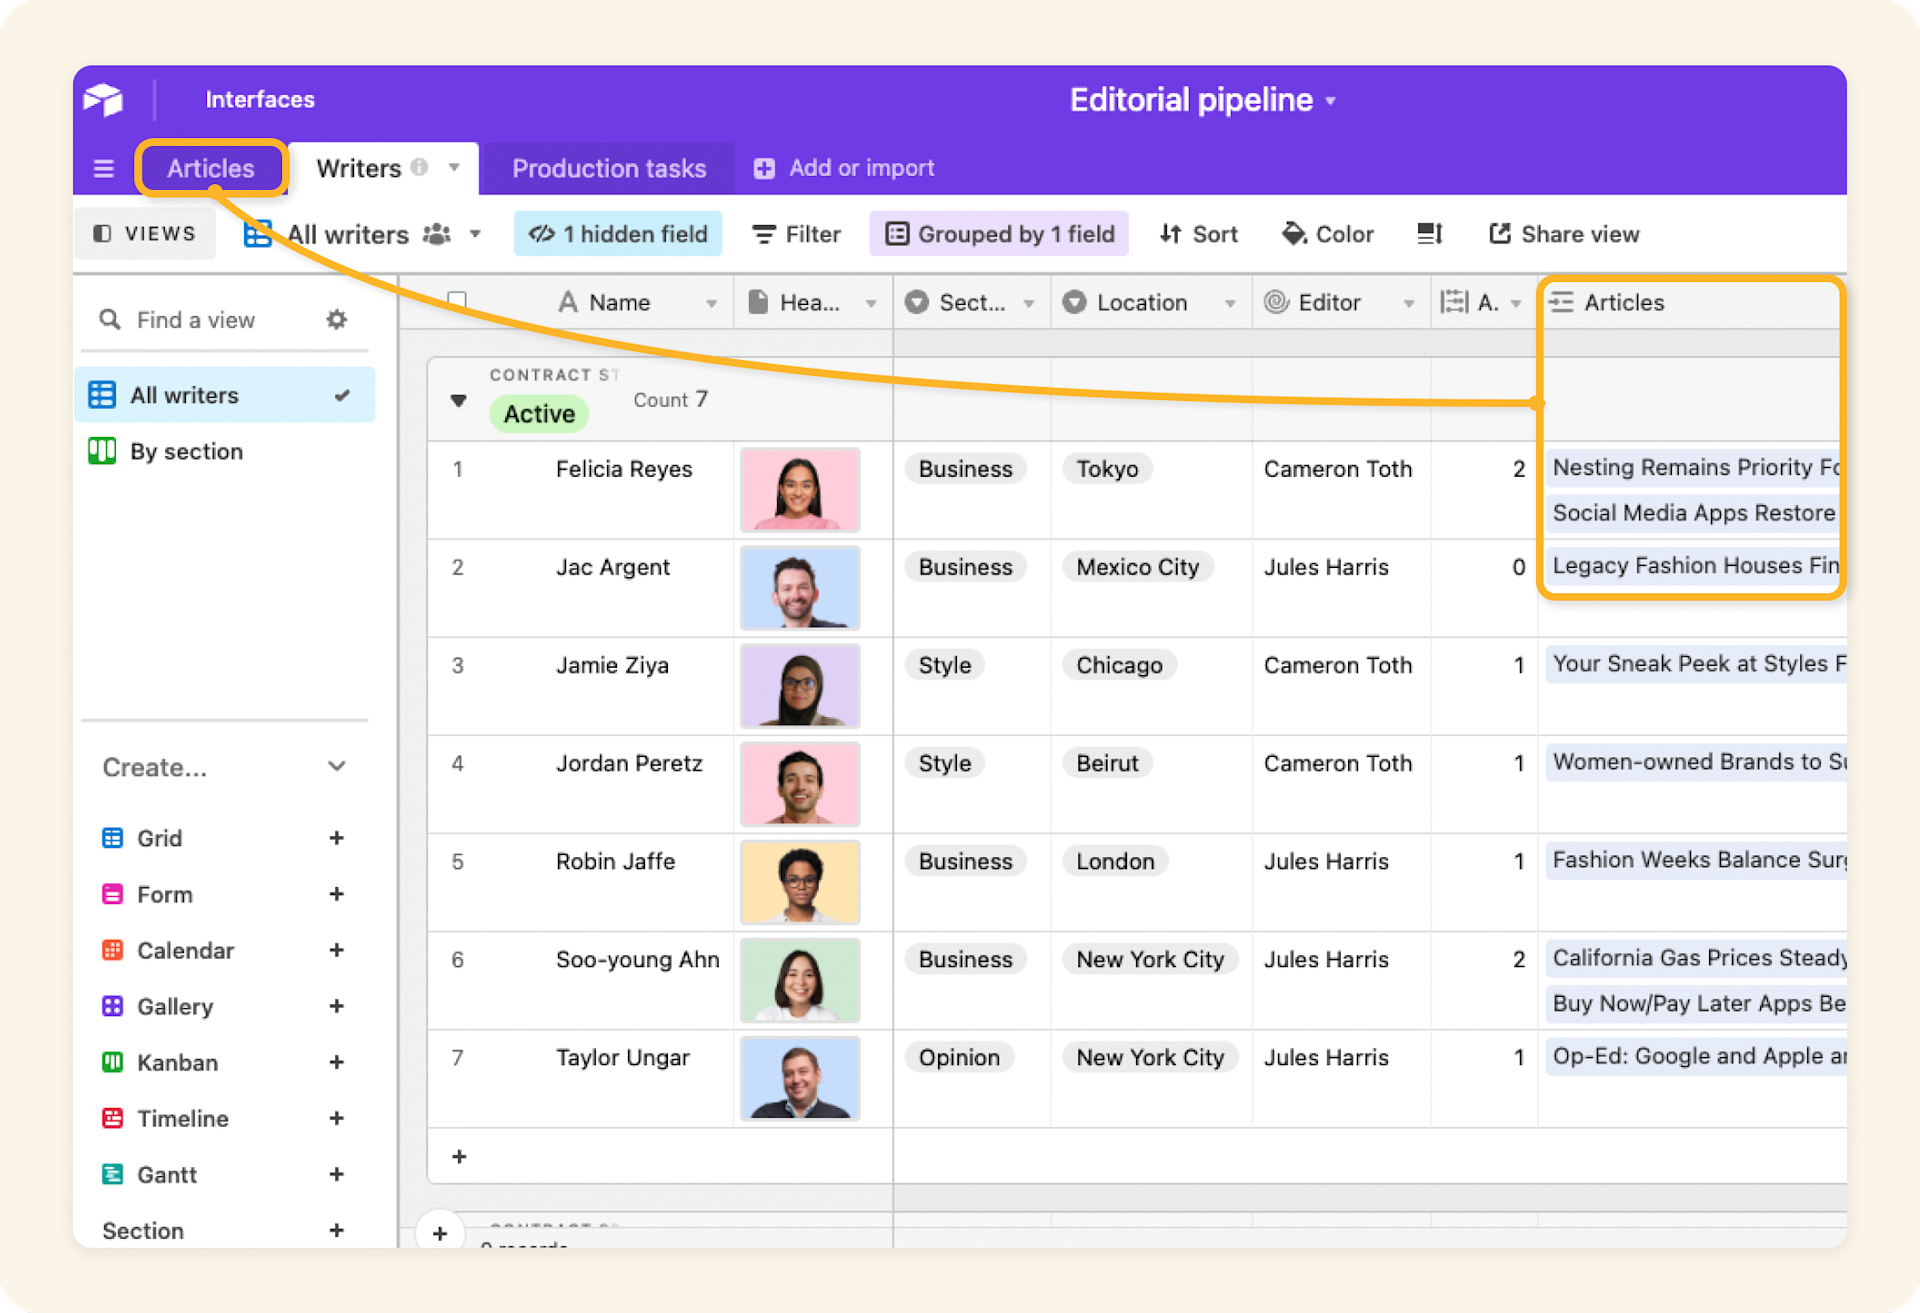Open the sidebar hamburger menu

click(103, 168)
